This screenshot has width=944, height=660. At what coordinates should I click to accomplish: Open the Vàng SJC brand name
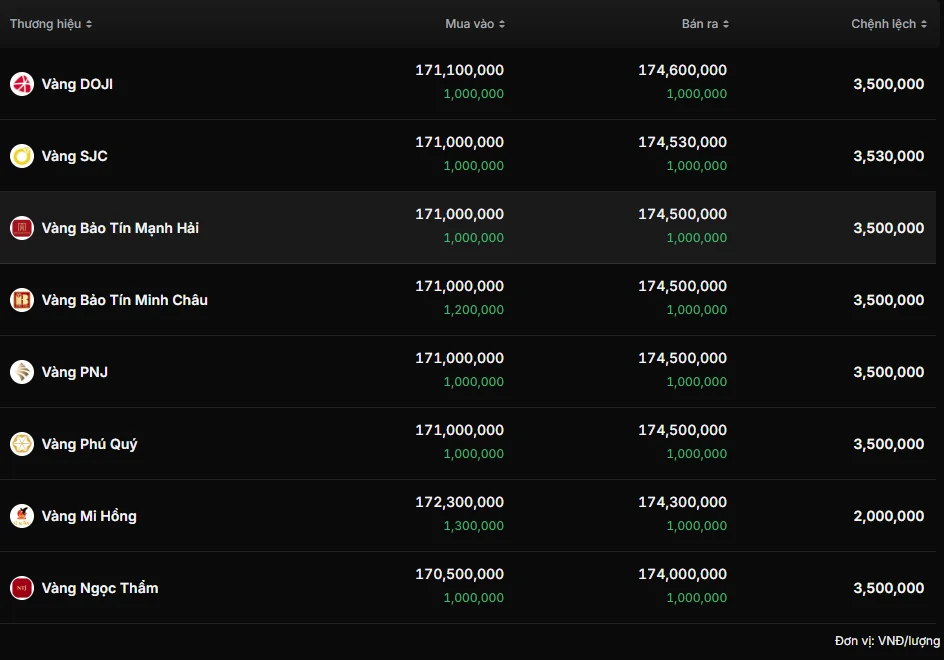[75, 156]
